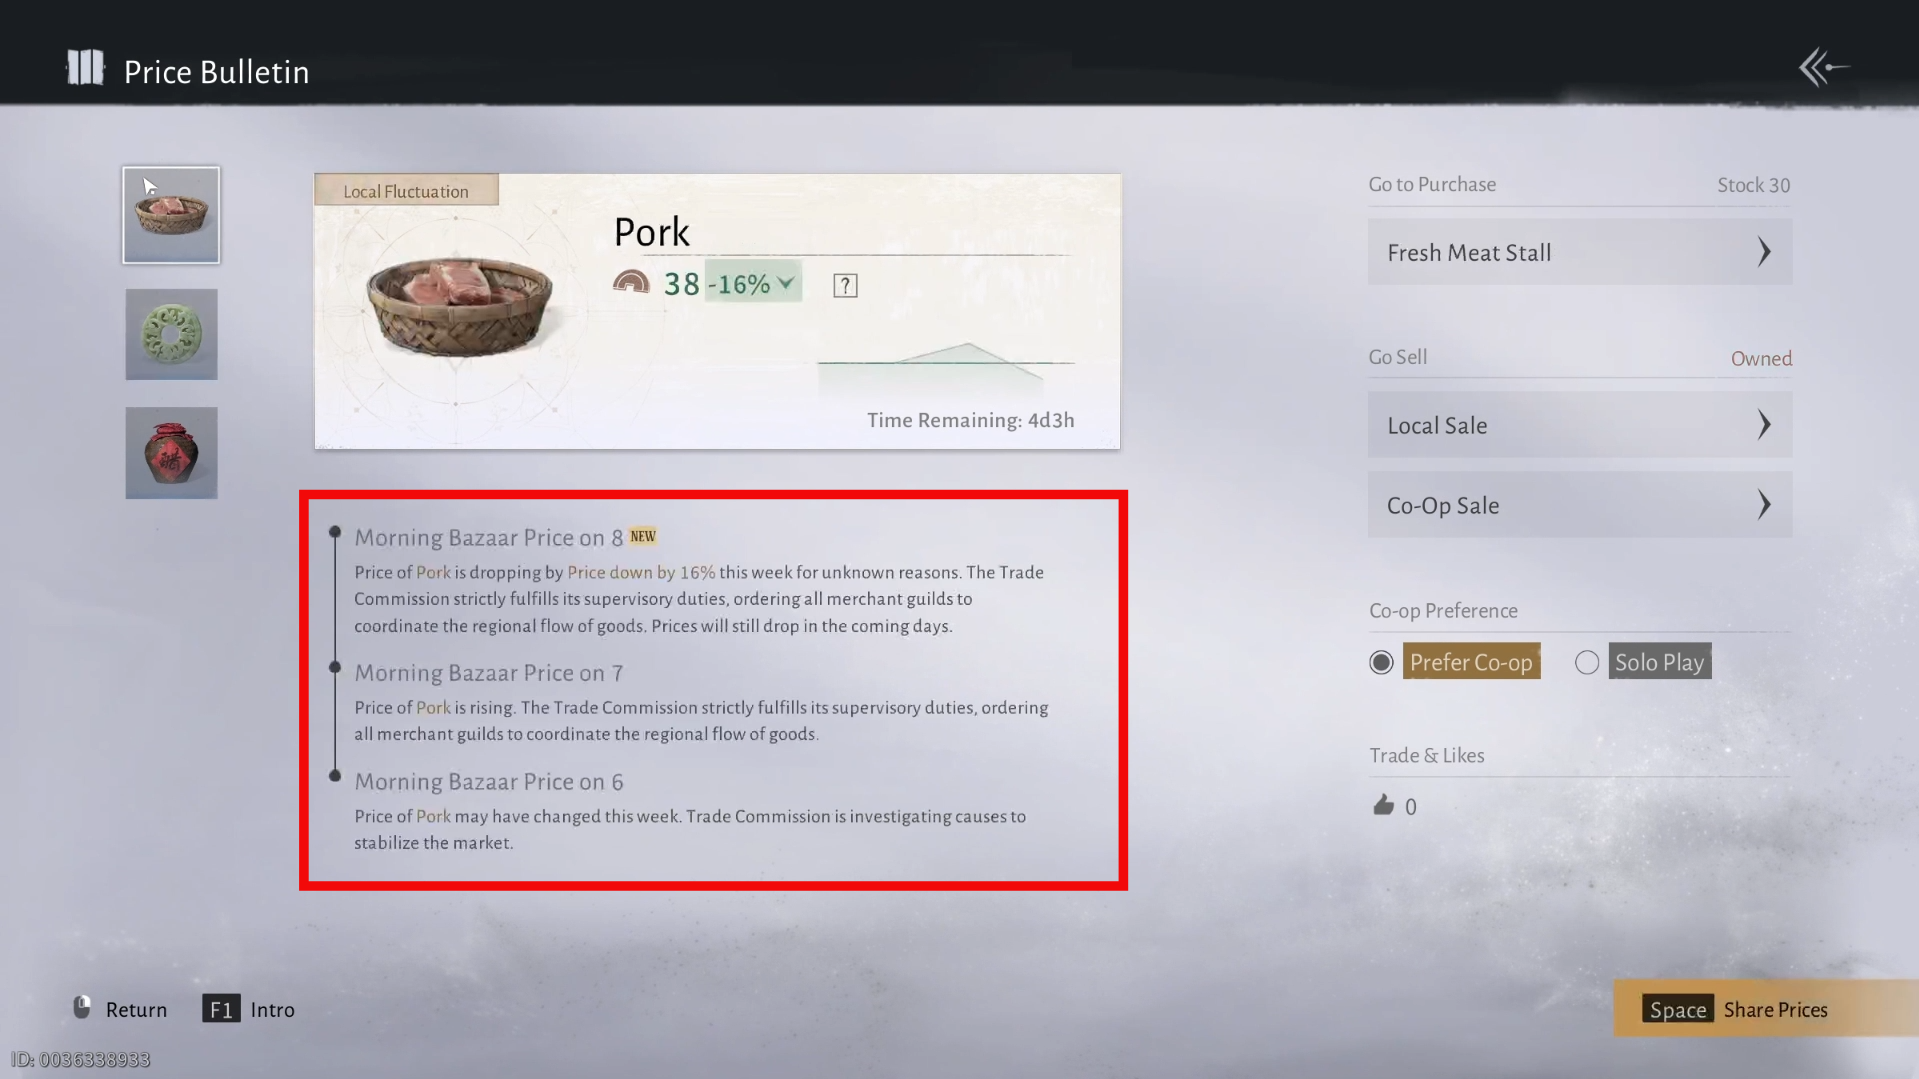
Task: Click the Solo Play label
Action: pos(1659,662)
